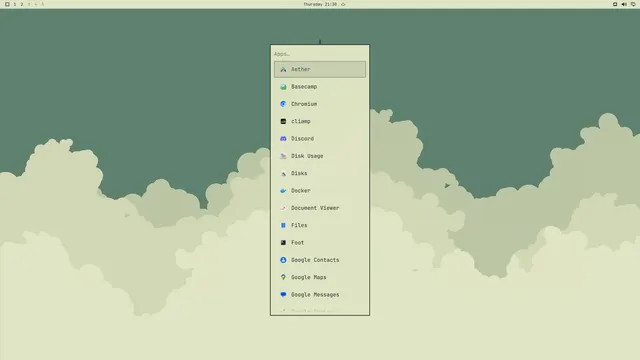Open Discord using its icon

[283, 139]
